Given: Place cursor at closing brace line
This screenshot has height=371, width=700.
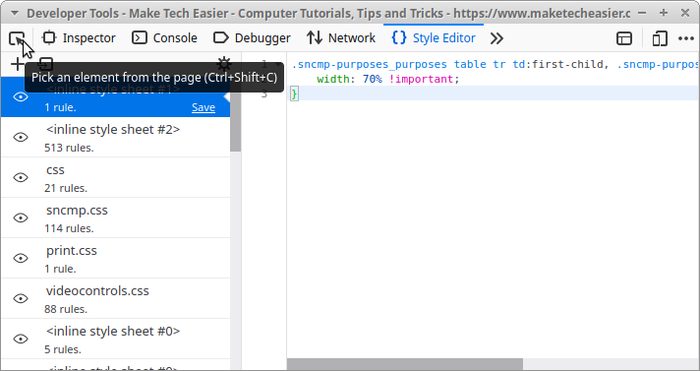Looking at the screenshot, I should (x=493, y=94).
